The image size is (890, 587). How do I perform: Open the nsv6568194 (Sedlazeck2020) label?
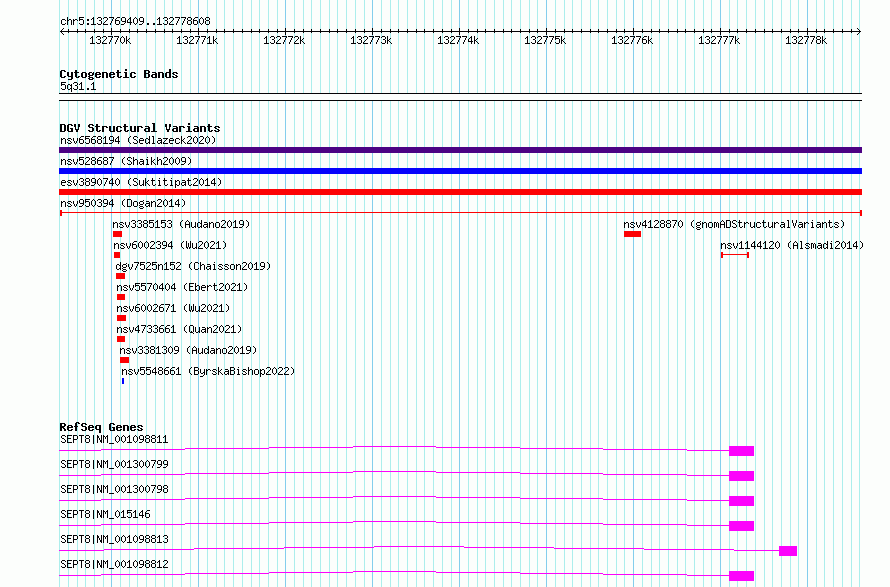[x=138, y=140]
